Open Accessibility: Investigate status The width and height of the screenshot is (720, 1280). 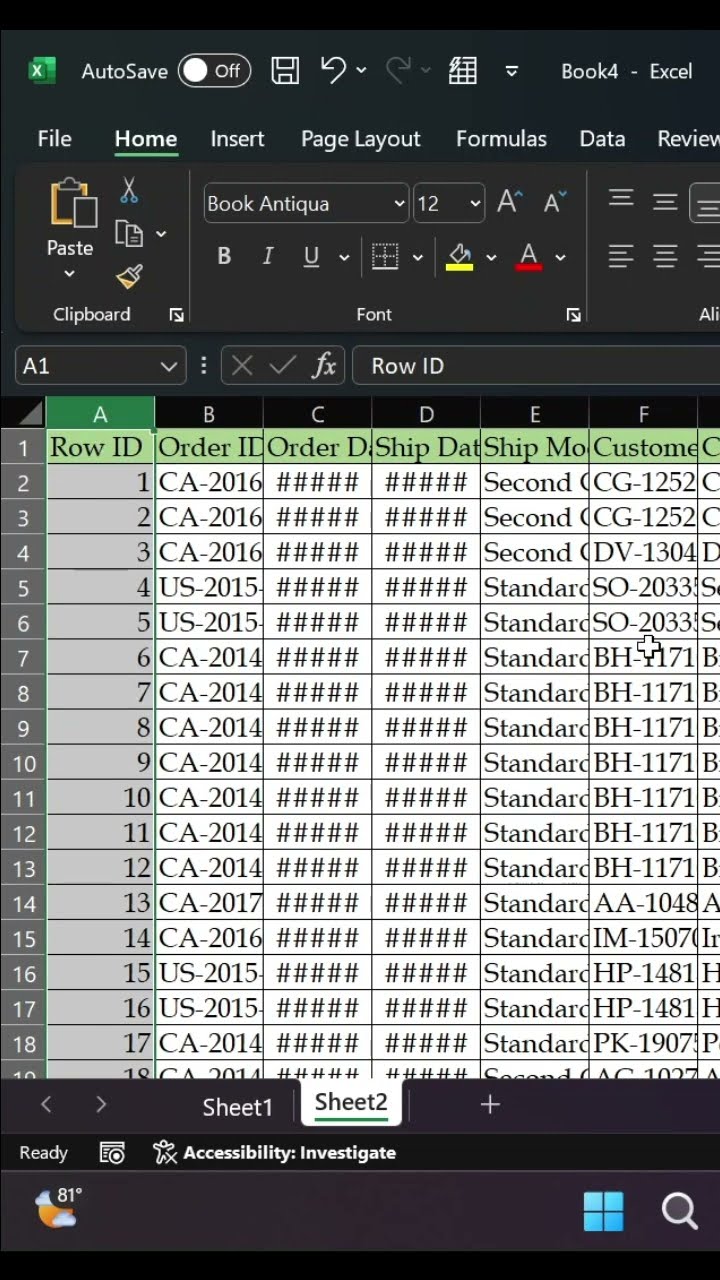coord(275,1153)
